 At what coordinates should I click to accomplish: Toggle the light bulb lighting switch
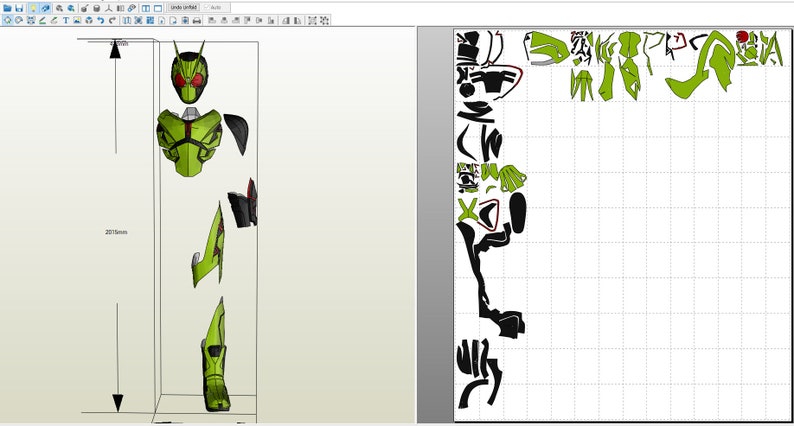pos(33,8)
